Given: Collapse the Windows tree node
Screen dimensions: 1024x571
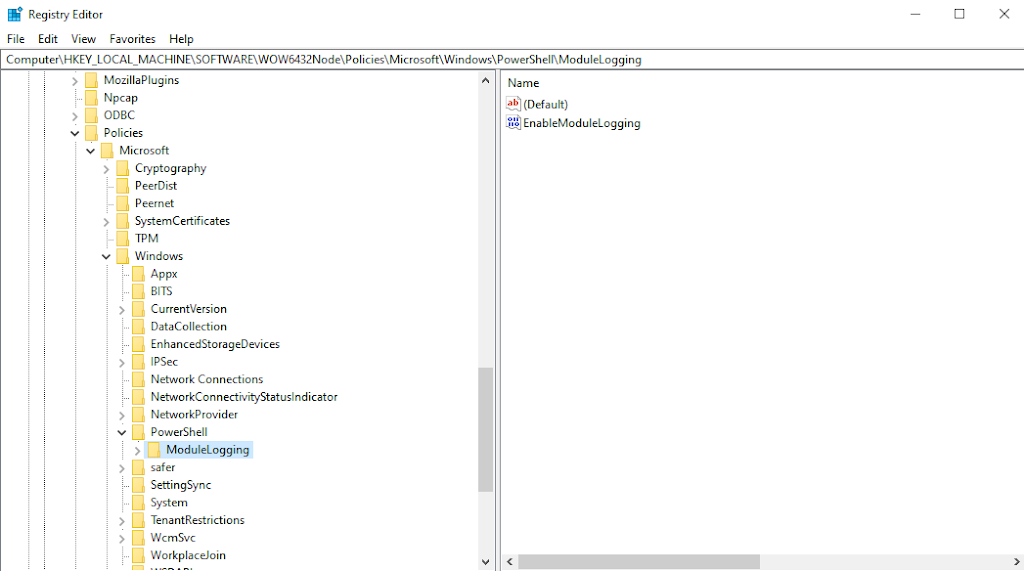Looking at the screenshot, I should coord(106,256).
